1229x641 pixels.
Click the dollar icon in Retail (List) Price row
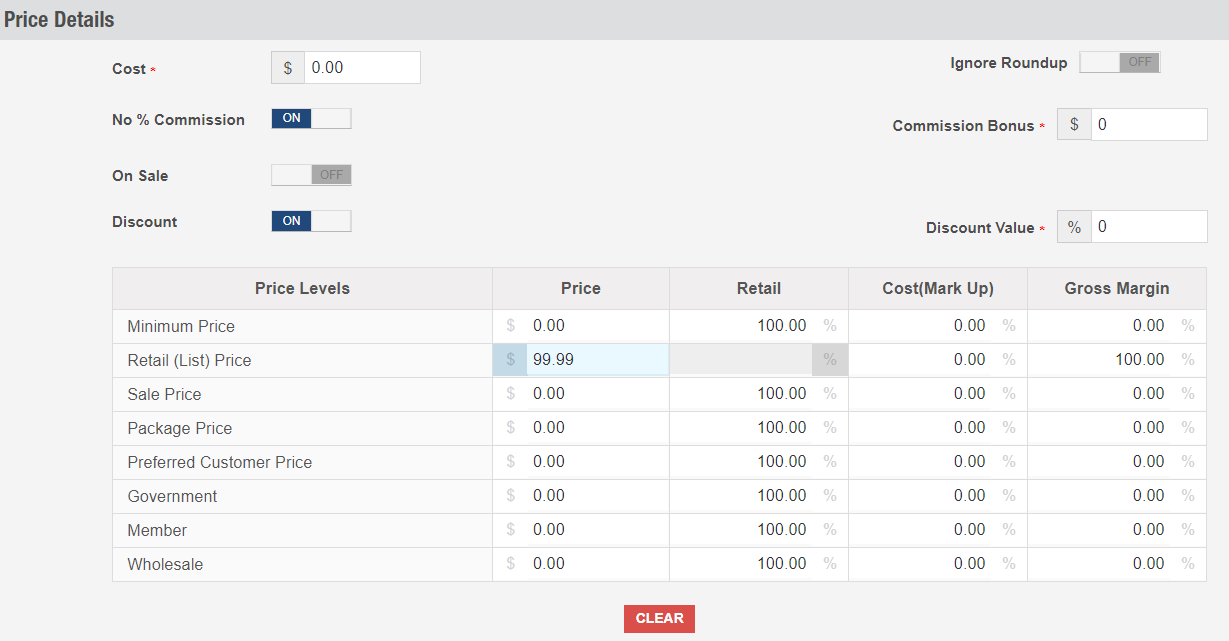510,360
